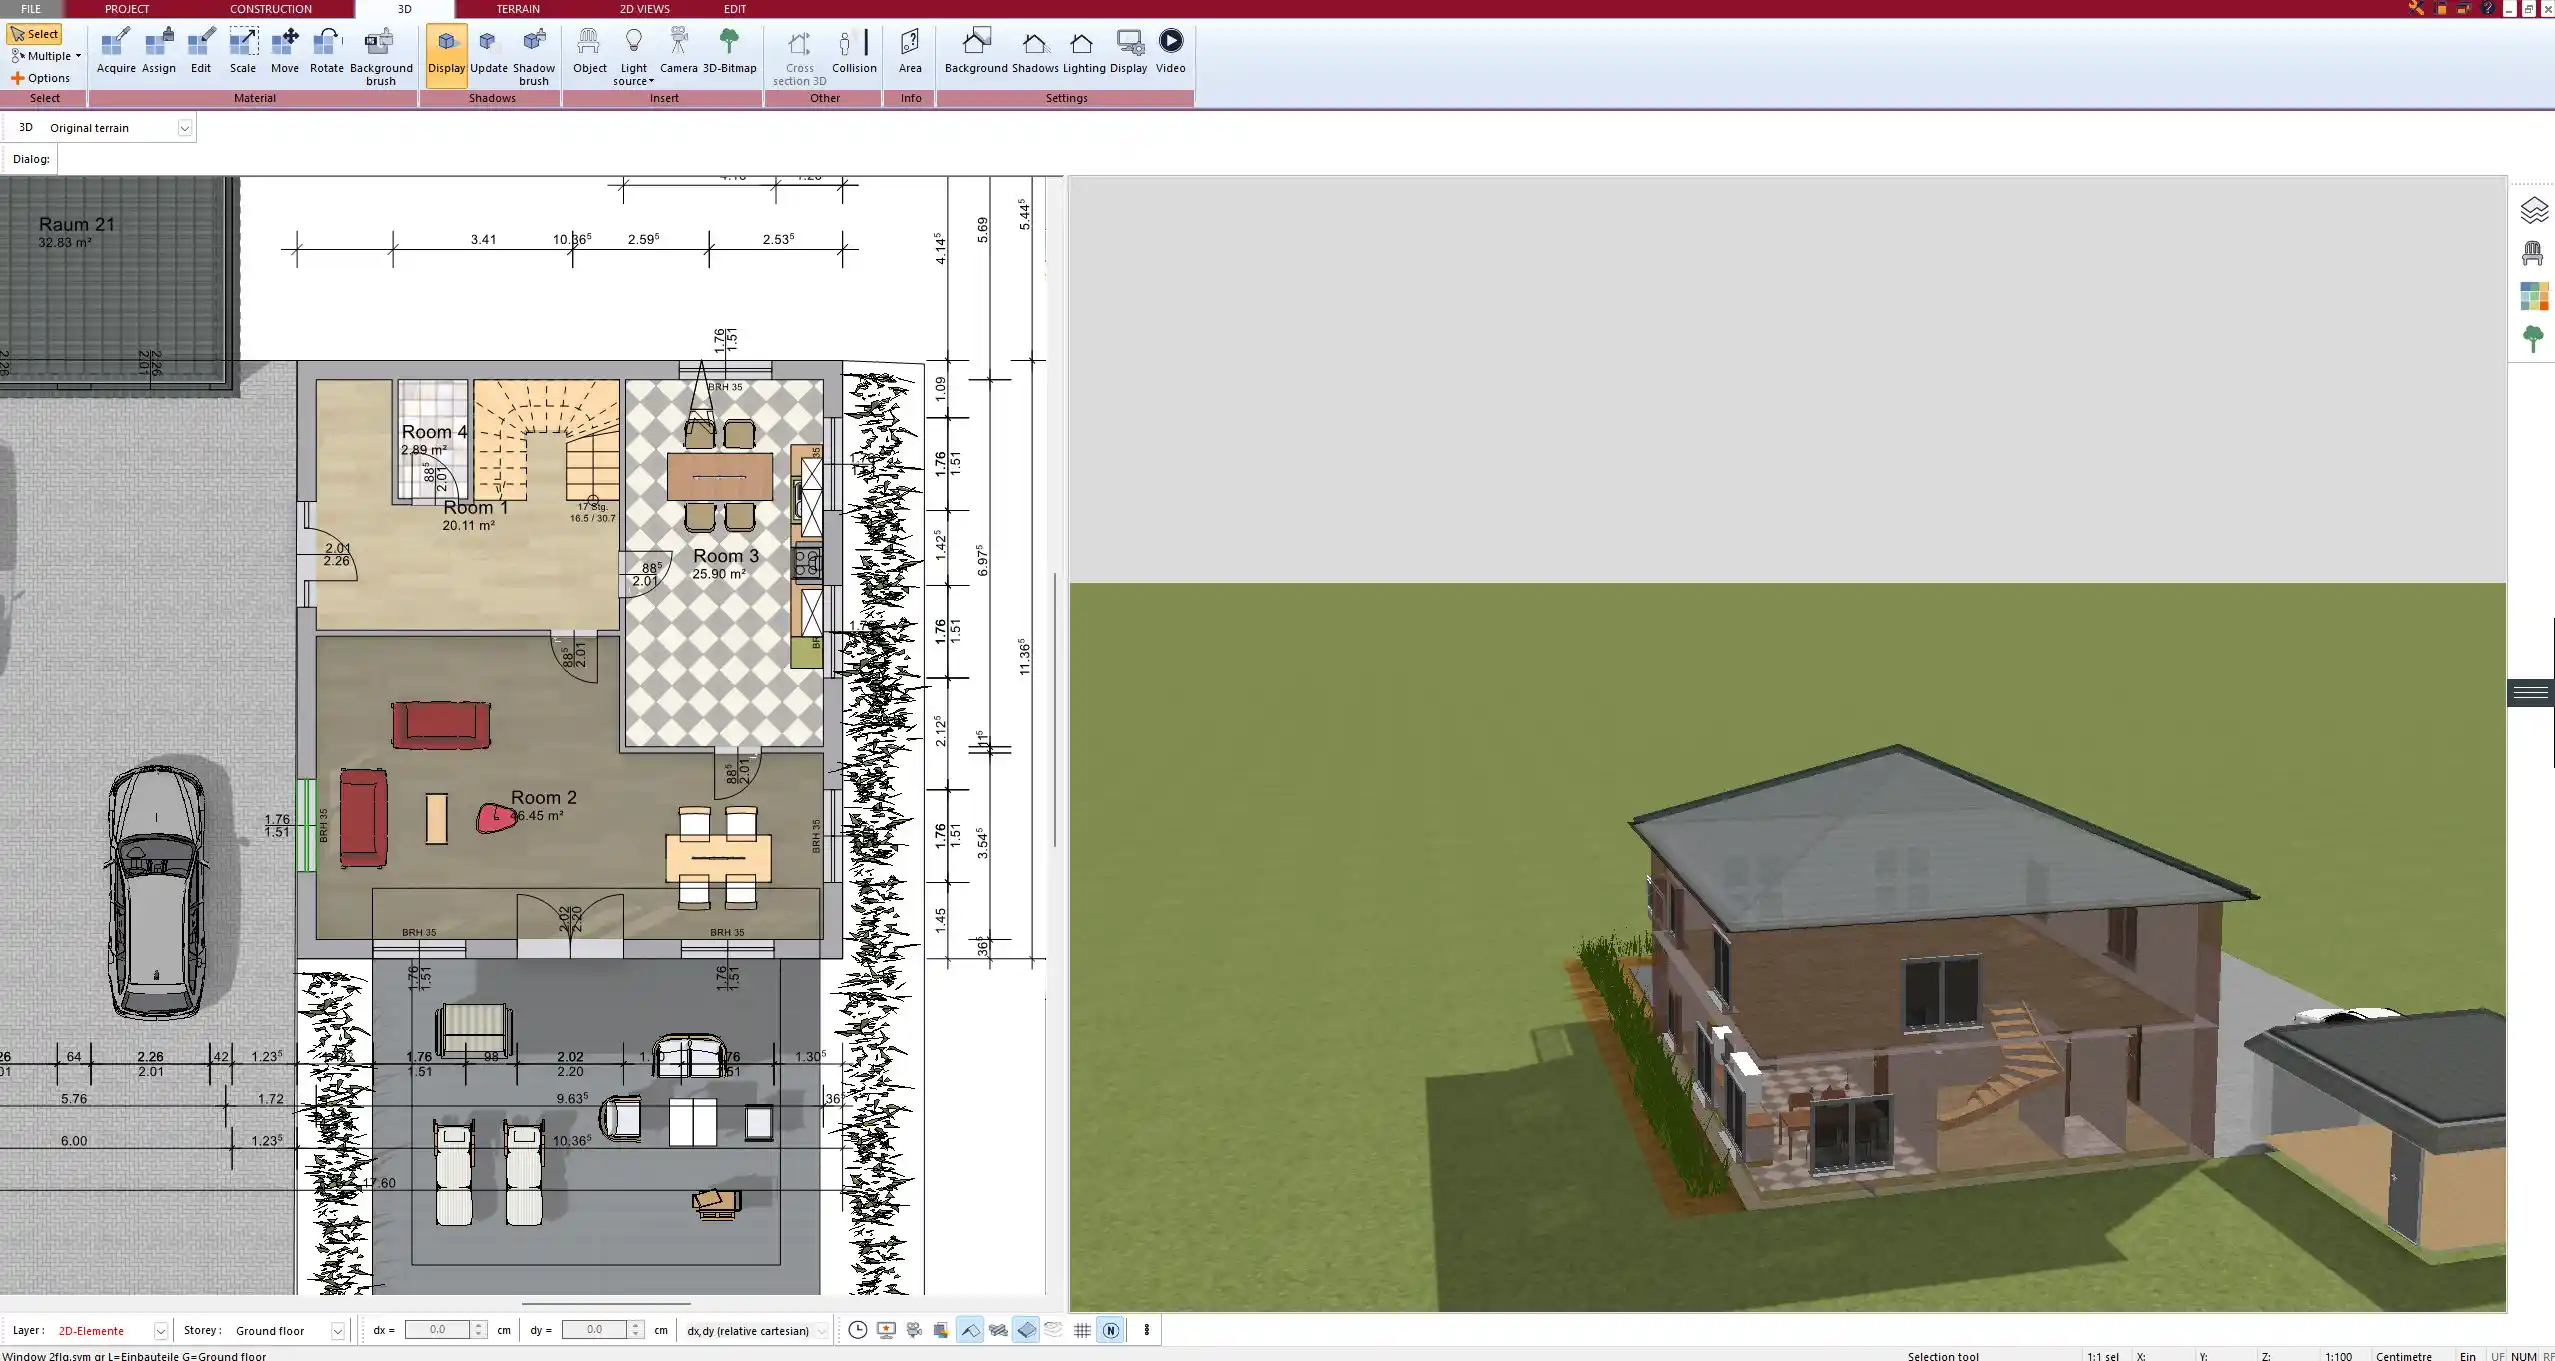
Task: Click the Background brush button
Action: coord(379,50)
